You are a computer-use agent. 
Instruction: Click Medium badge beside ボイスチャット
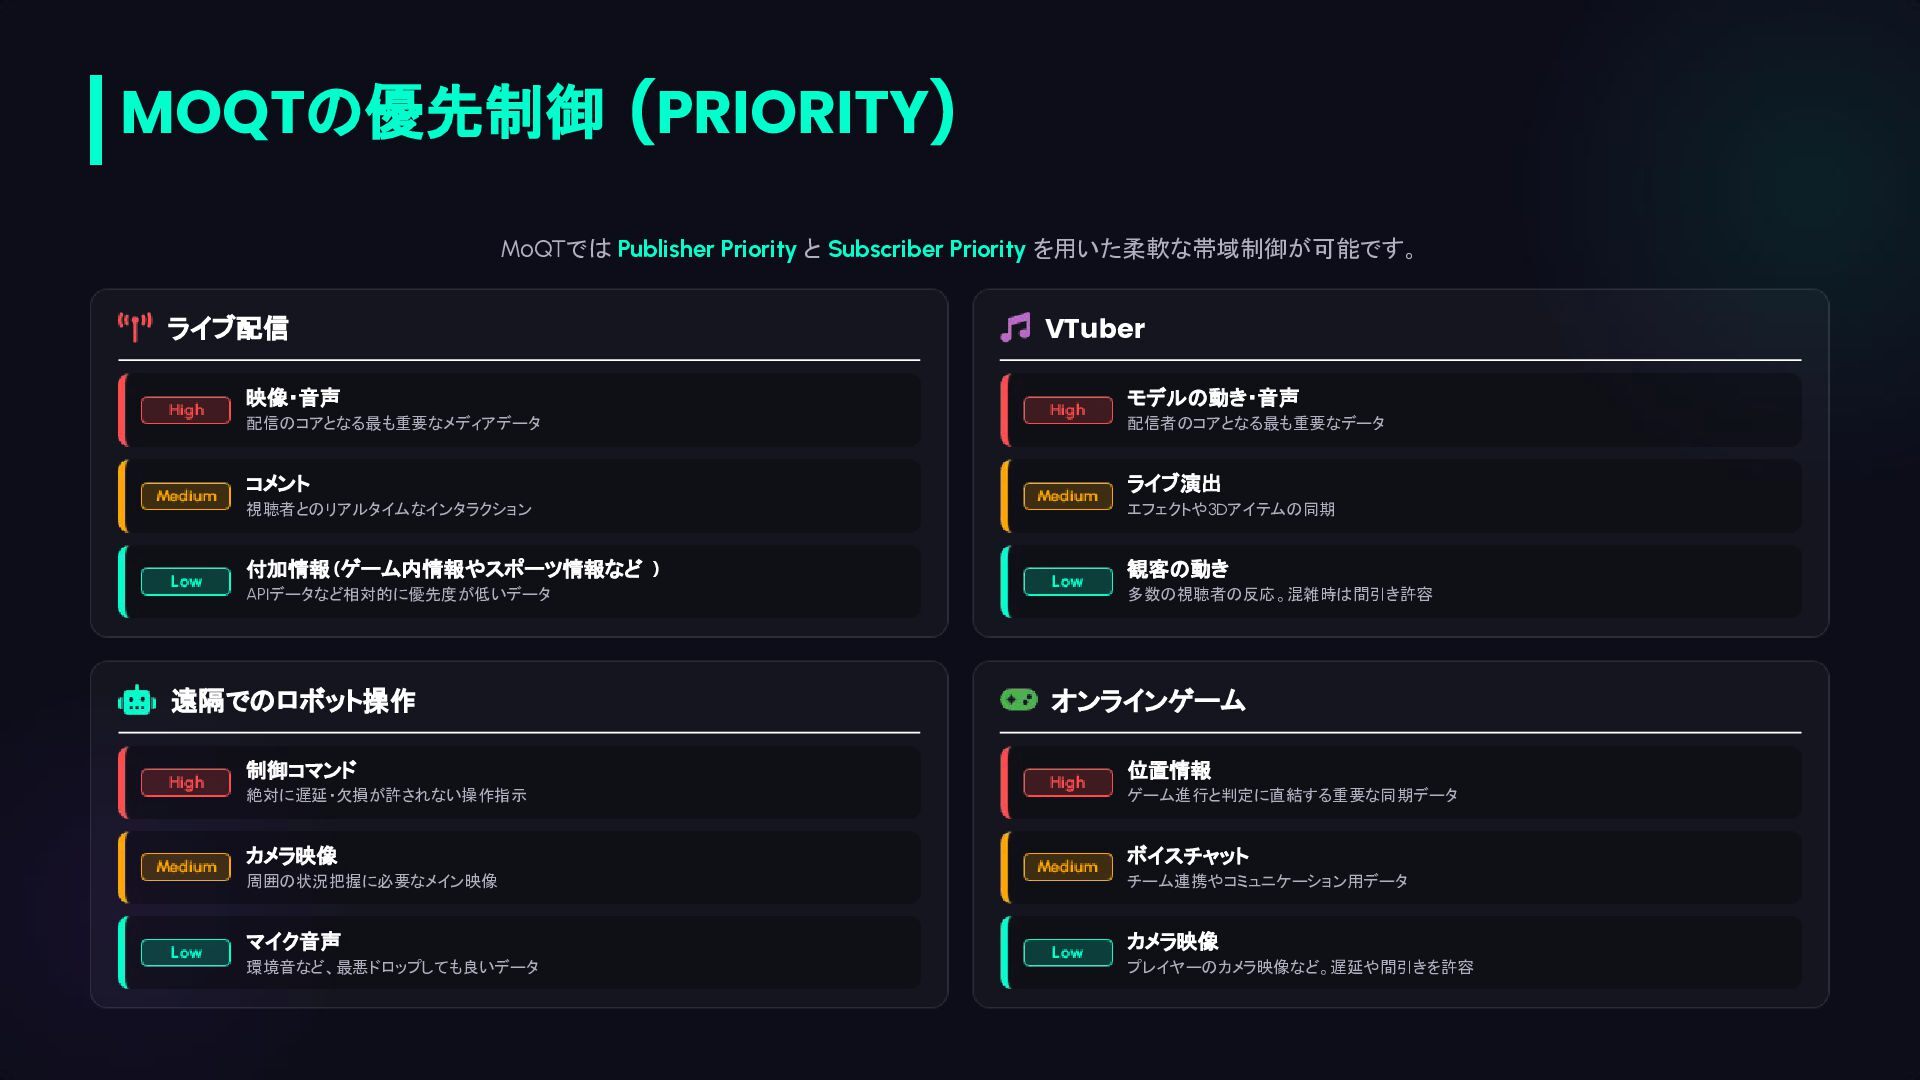pyautogui.click(x=1067, y=867)
